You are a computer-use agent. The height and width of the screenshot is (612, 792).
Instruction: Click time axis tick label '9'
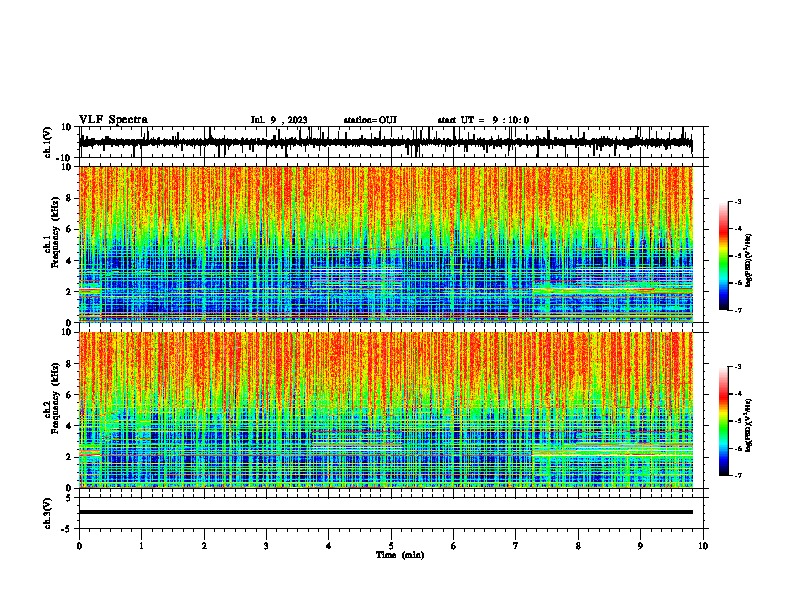[640, 546]
